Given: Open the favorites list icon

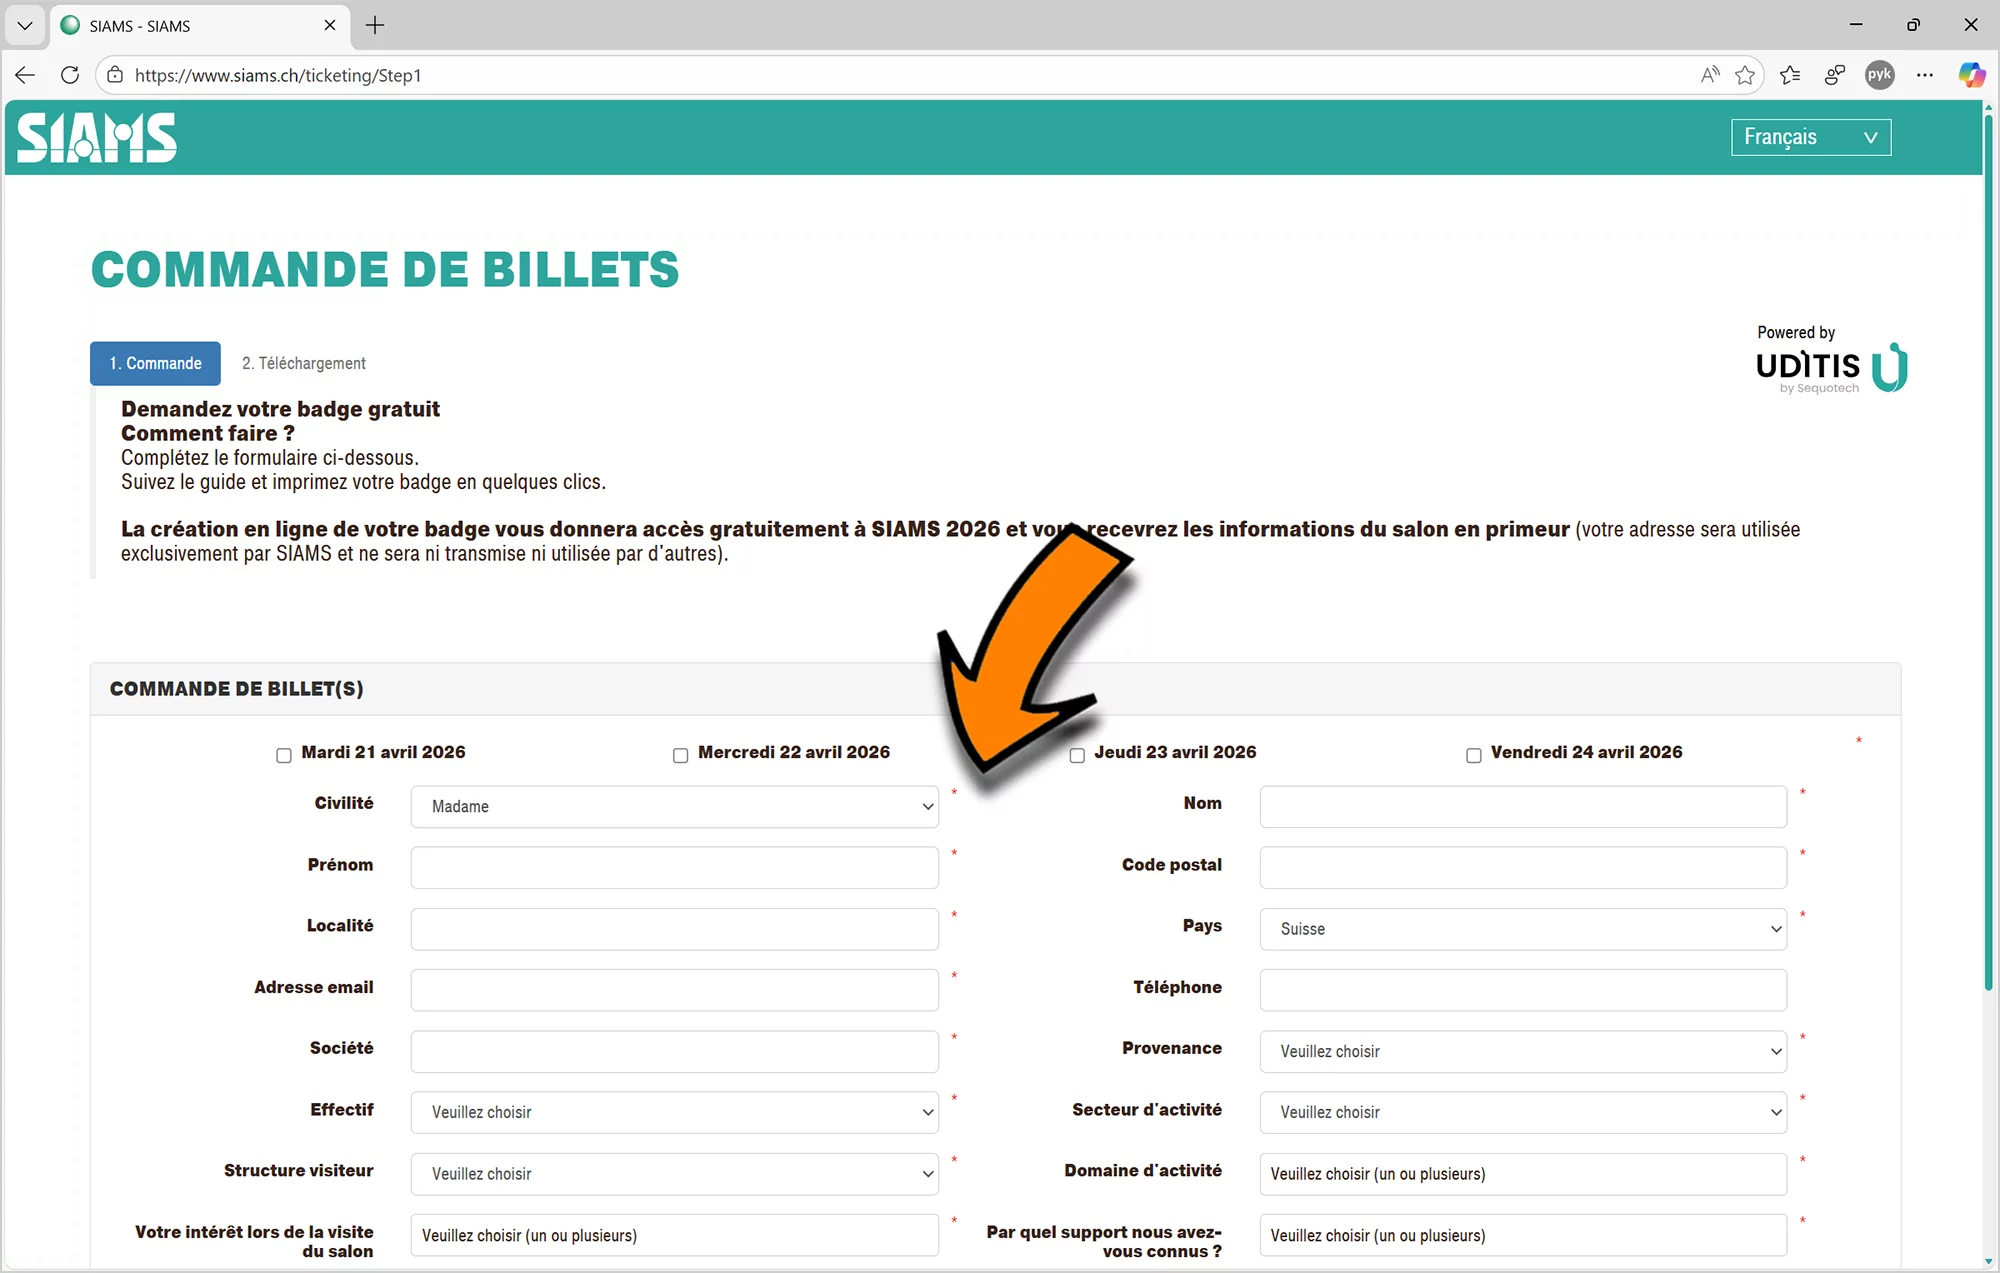Looking at the screenshot, I should (x=1790, y=75).
